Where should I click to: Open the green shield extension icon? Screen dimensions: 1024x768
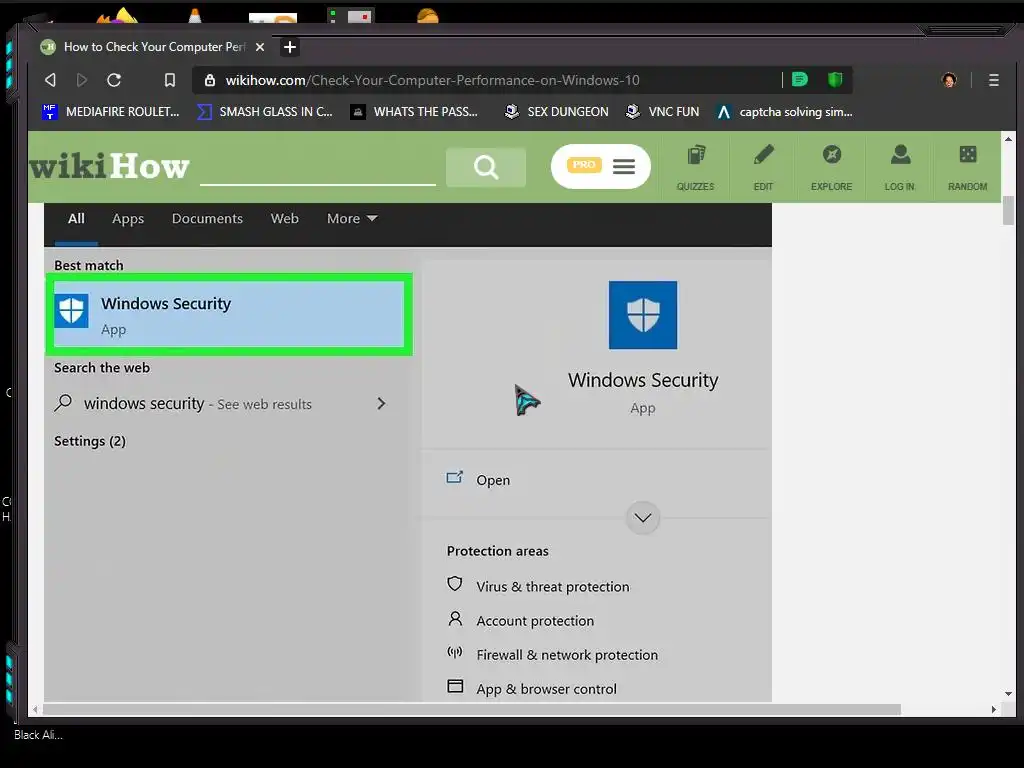[835, 80]
